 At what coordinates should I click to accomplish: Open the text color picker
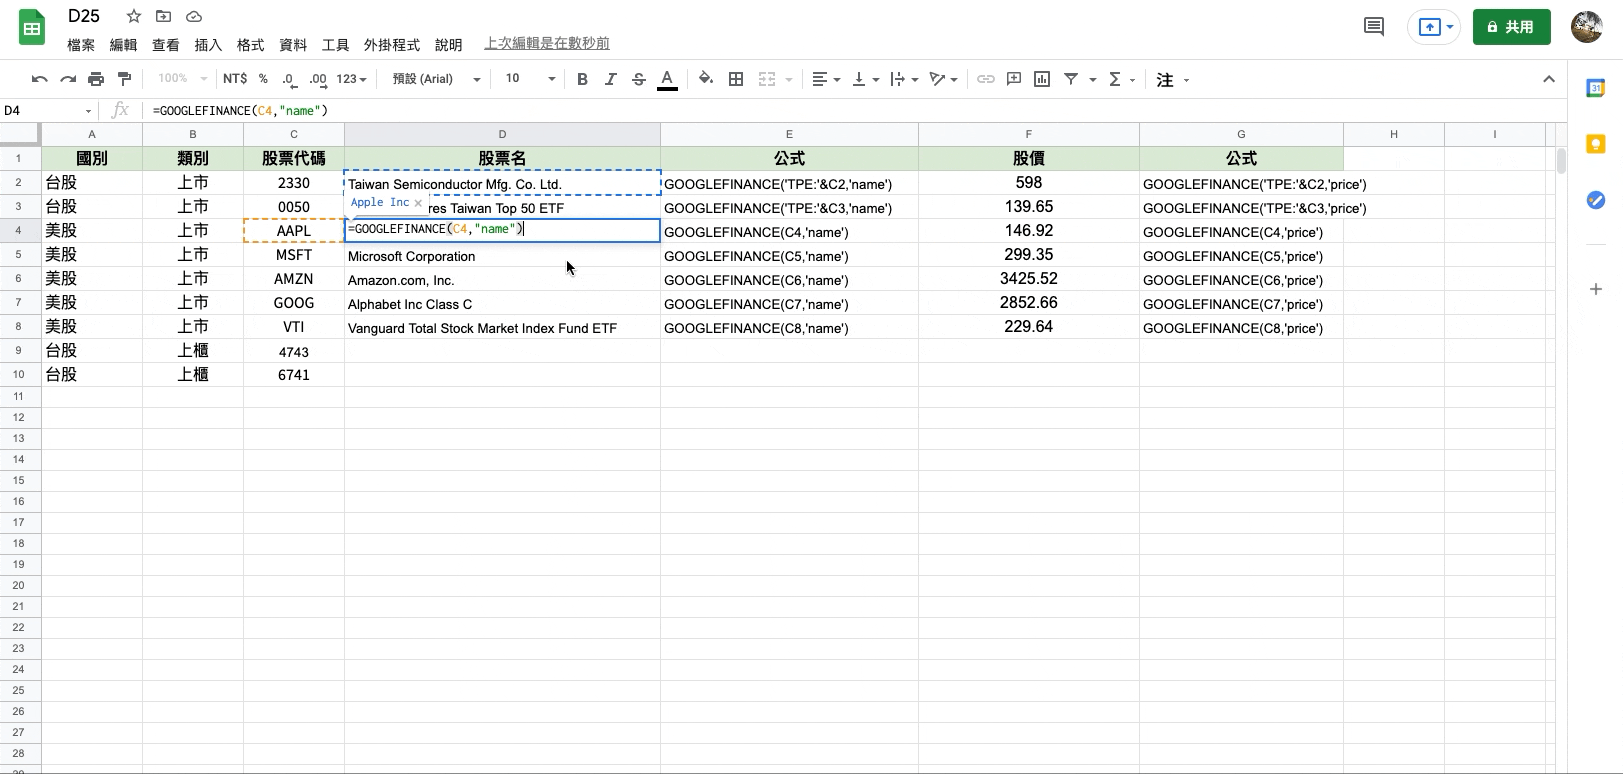tap(667, 79)
